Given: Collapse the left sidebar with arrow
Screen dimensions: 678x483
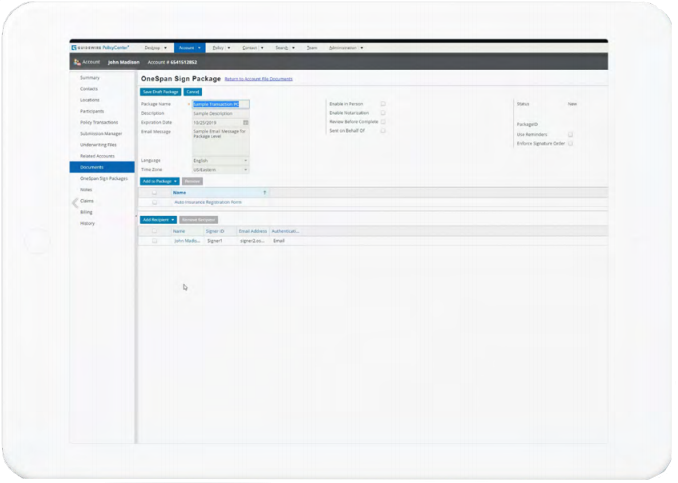Looking at the screenshot, I should pyautogui.click(x=74, y=203).
